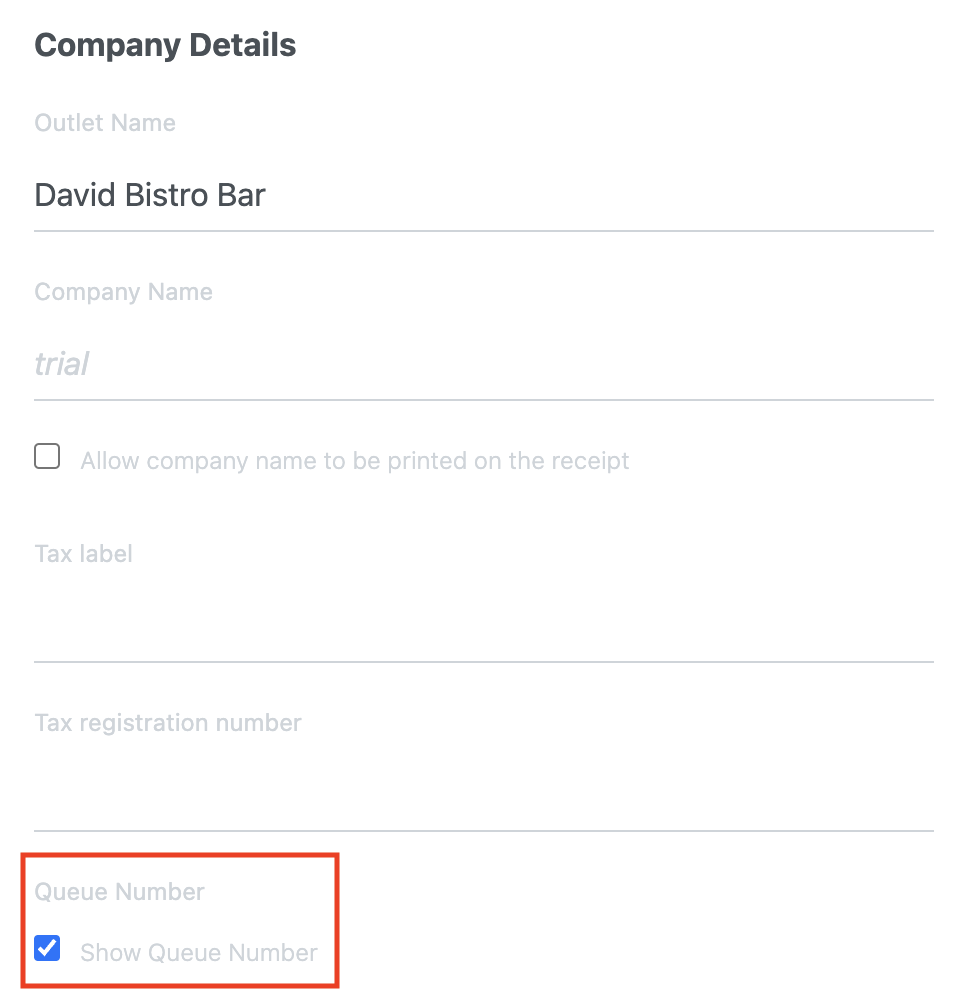960x1006 pixels.
Task: Click the "Company Name" field caption
Action: [x=123, y=292]
